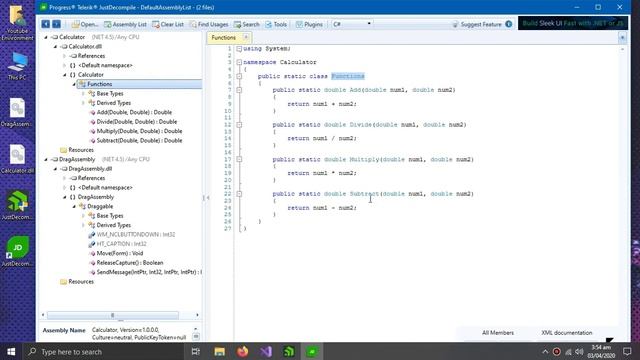The image size is (640, 360).
Task: Click the Assembly List toolbar button
Action: 125,24
